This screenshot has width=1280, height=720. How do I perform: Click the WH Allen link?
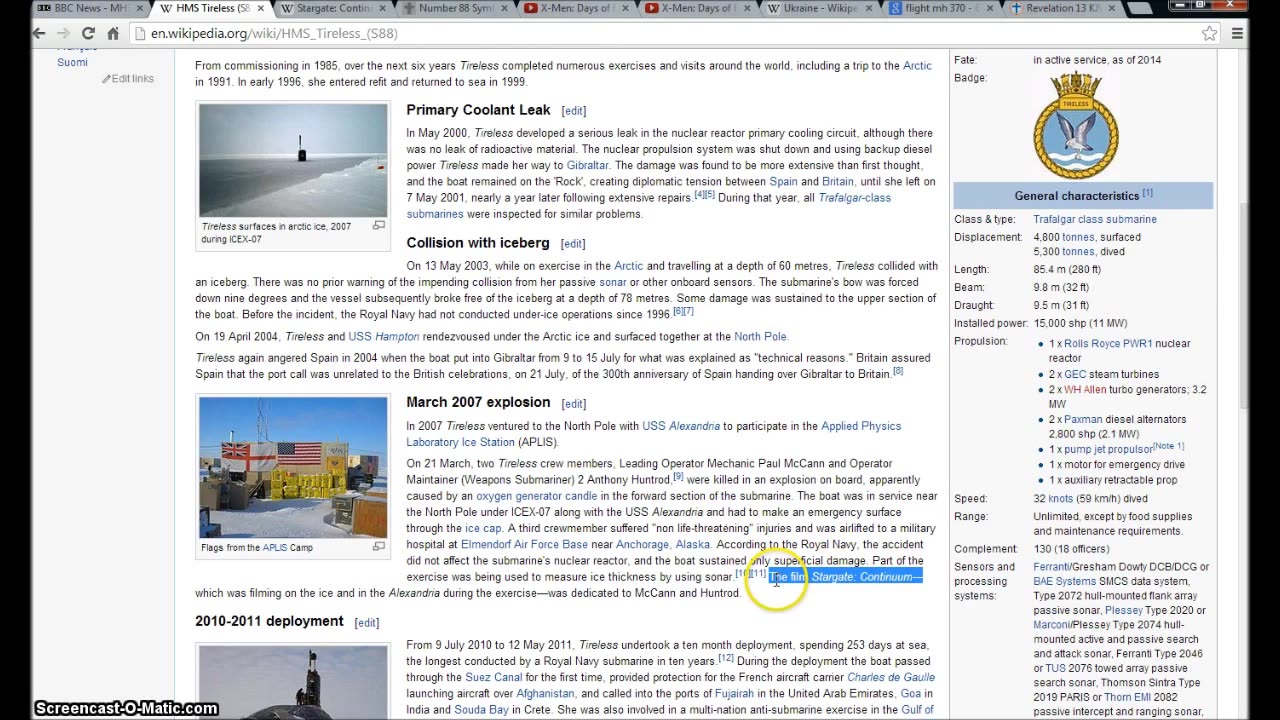pyautogui.click(x=1085, y=389)
